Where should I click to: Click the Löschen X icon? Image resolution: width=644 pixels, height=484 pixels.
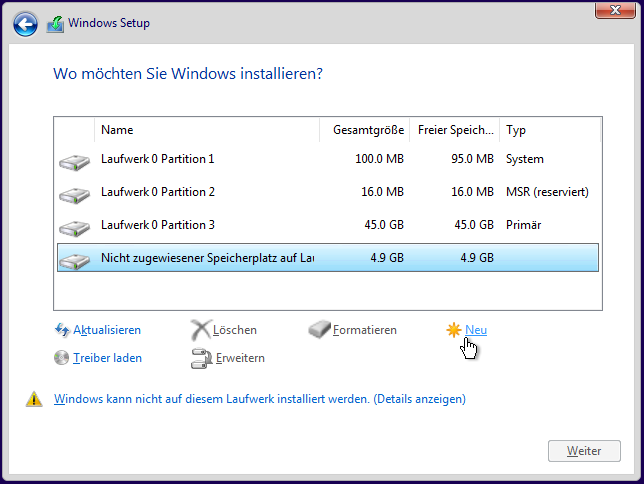pos(200,330)
